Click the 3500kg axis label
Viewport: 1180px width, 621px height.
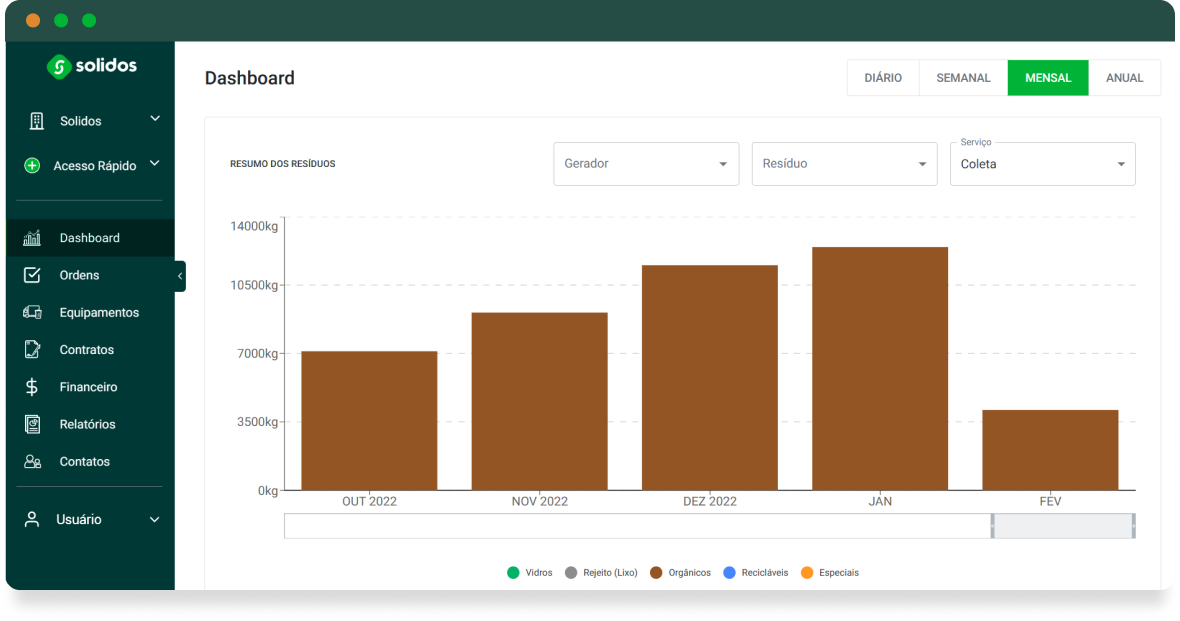257,422
